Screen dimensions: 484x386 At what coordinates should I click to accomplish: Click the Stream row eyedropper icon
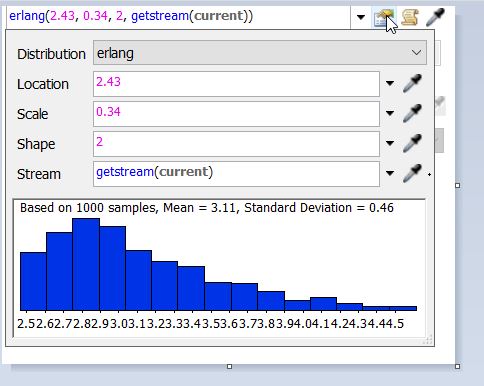[412, 173]
